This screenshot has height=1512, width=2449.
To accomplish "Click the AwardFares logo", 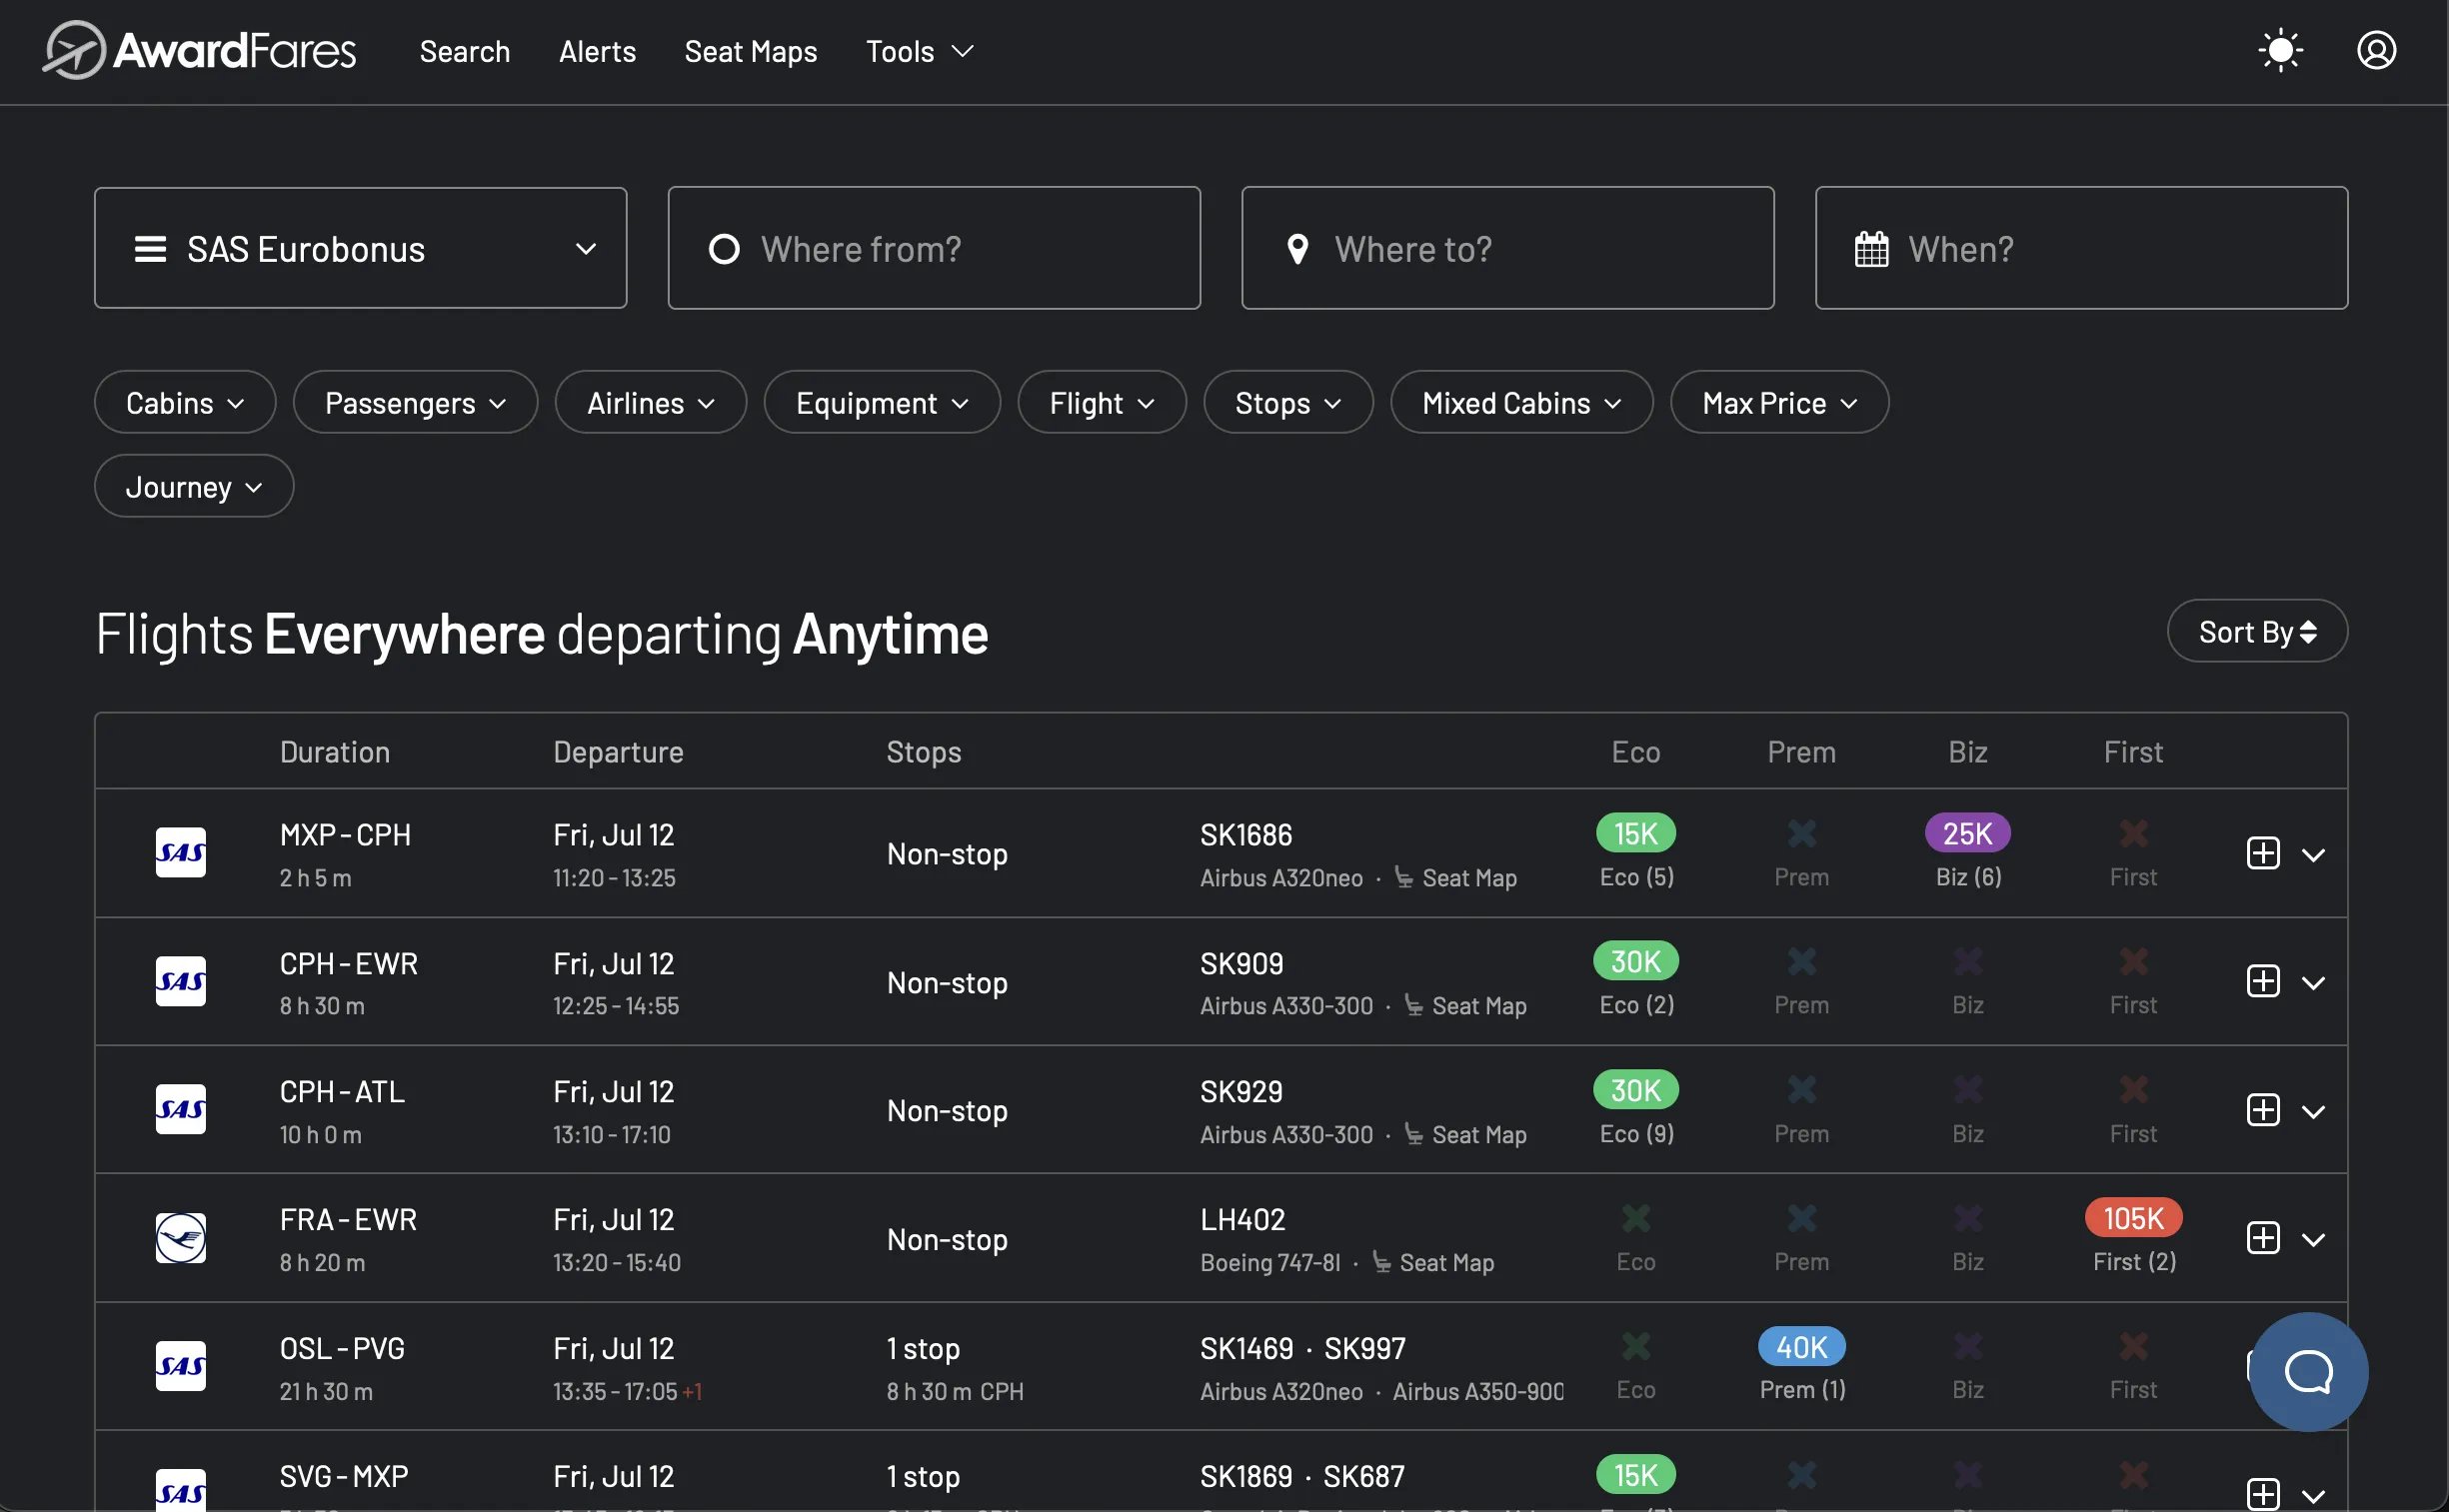I will click(199, 50).
